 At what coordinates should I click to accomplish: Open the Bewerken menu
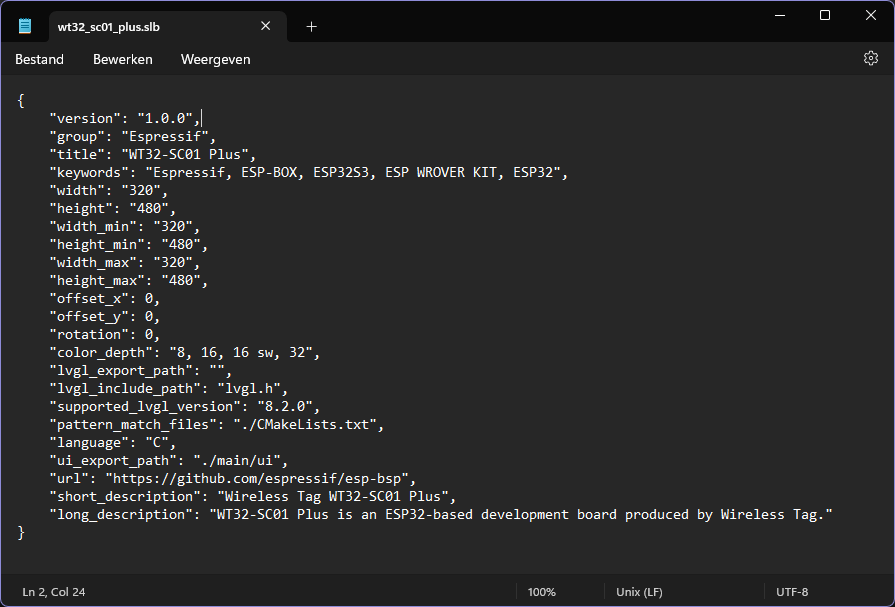(x=123, y=59)
